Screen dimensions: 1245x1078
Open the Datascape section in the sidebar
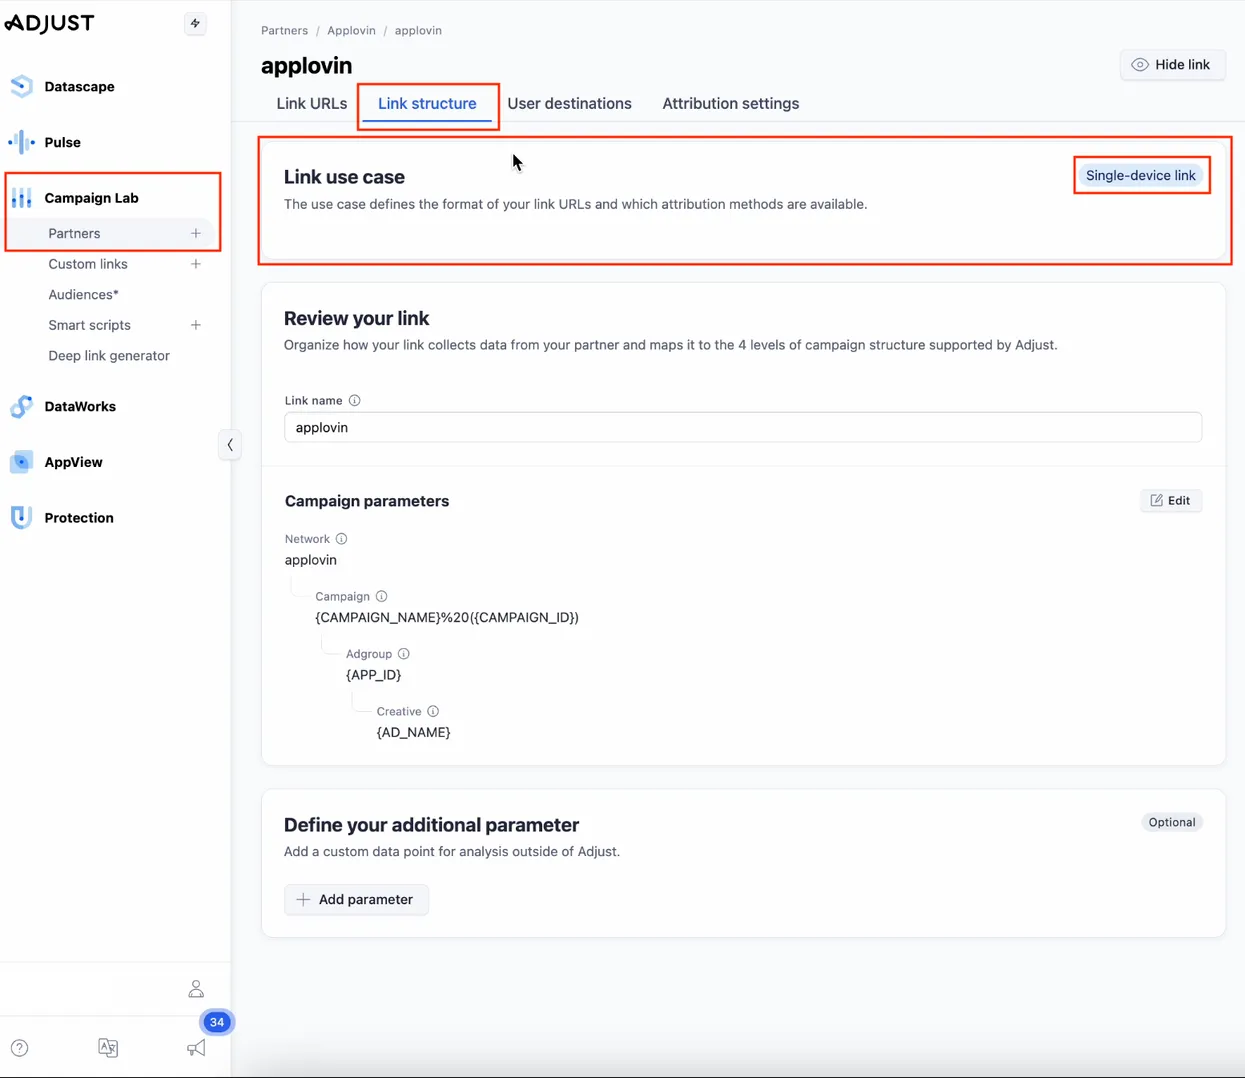[x=80, y=86]
